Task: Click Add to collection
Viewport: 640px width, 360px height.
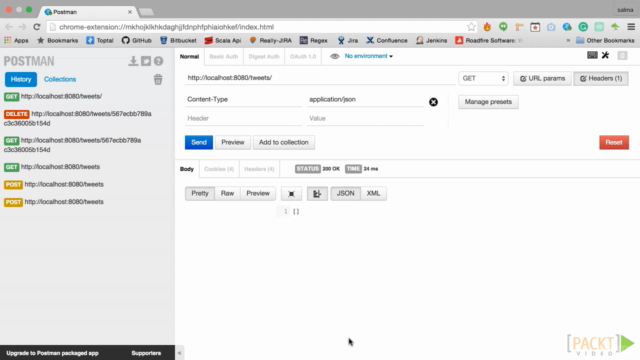Action: (284, 142)
